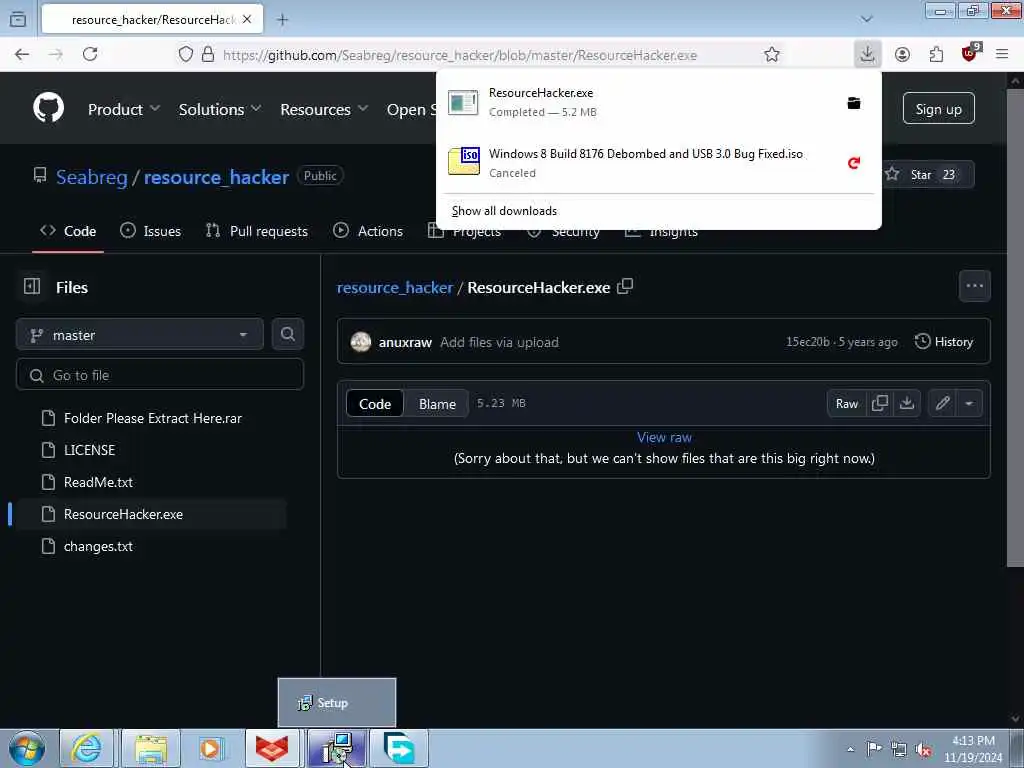The height and width of the screenshot is (768, 1024).
Task: Collapse the Files side panel
Action: pos(32,286)
